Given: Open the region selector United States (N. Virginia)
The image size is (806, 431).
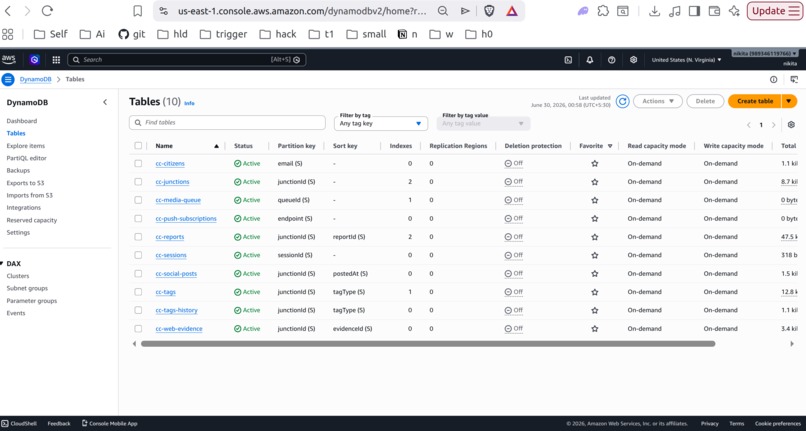Looking at the screenshot, I should click(x=686, y=60).
